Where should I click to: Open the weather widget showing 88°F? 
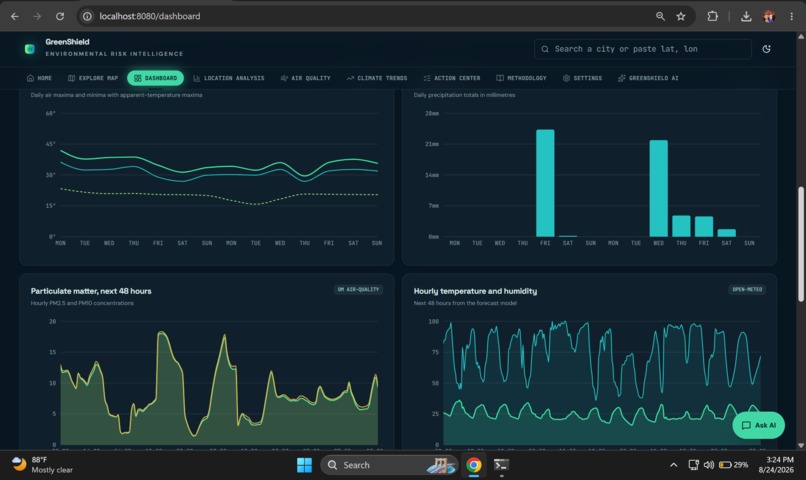tap(42, 465)
